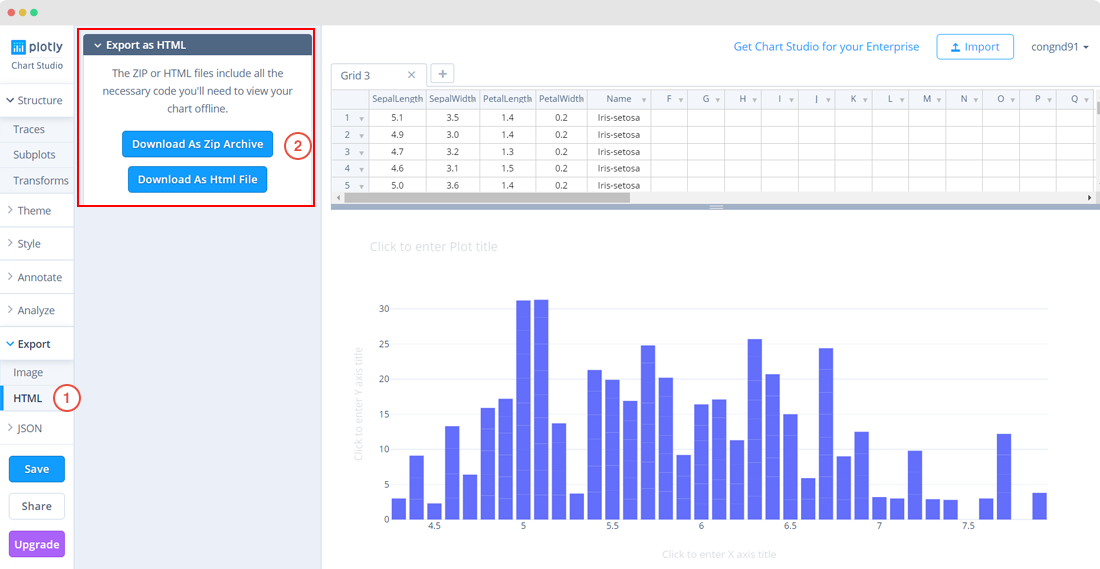Open row 3 dropdown arrow

(x=361, y=152)
